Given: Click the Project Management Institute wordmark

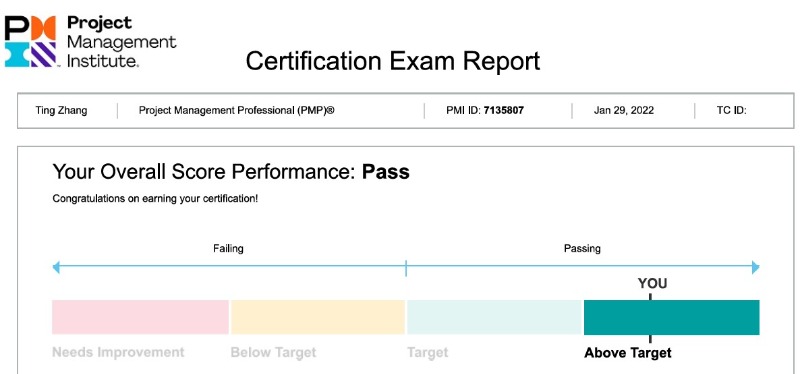Looking at the screenshot, I should [x=121, y=41].
